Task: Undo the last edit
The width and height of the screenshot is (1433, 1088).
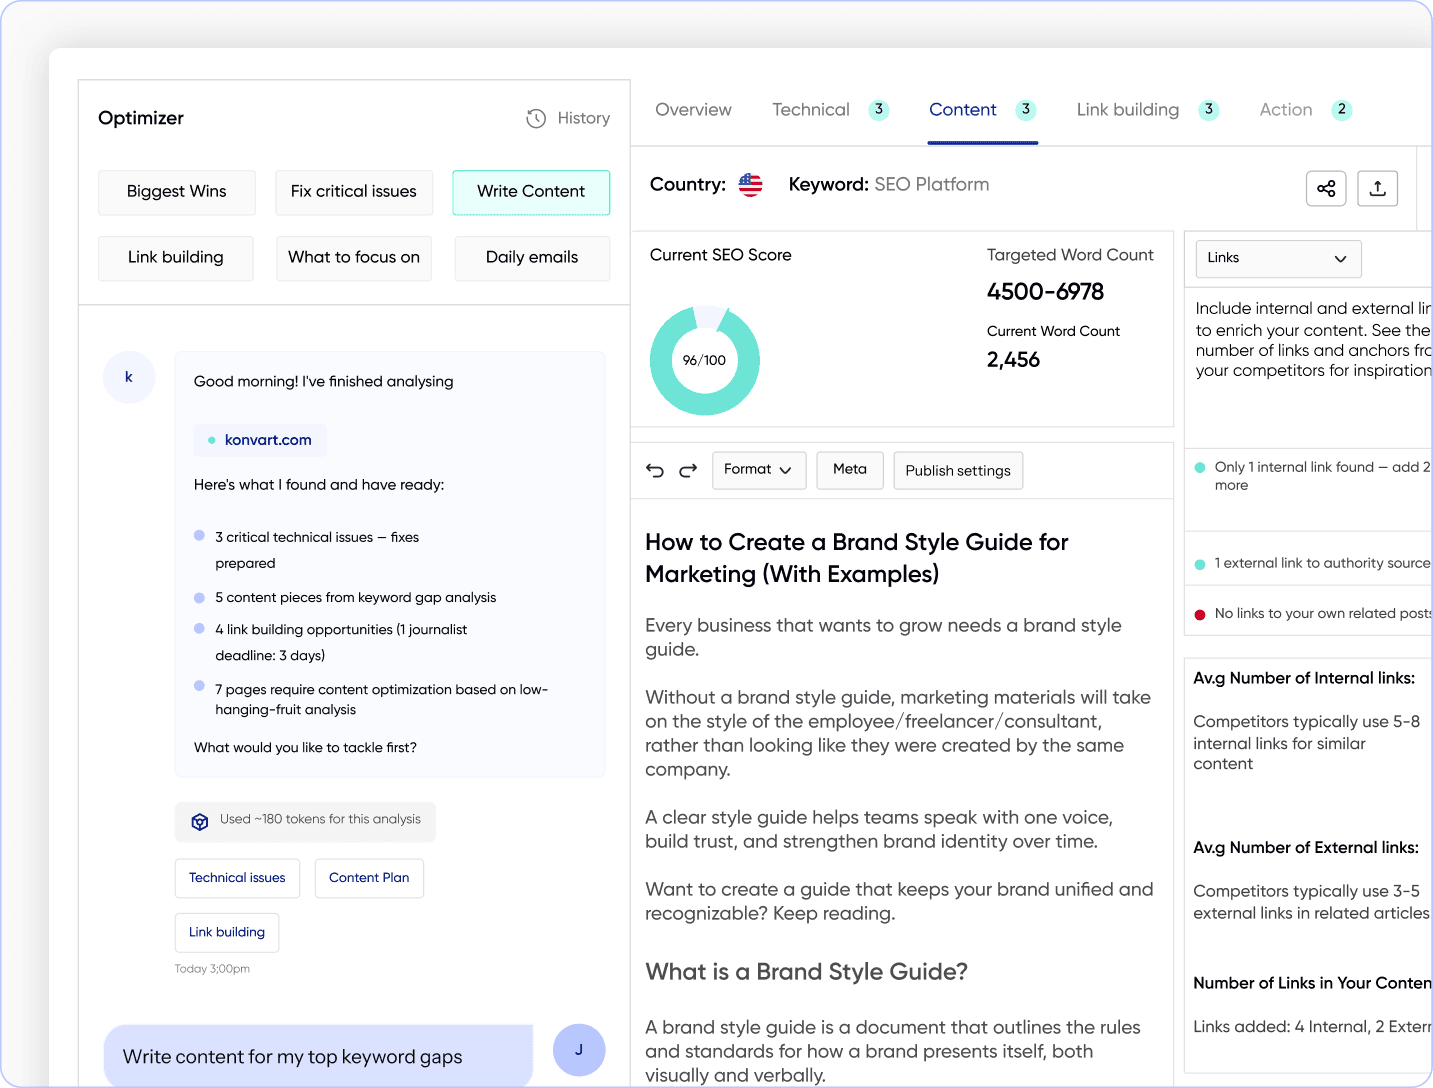Action: pos(655,470)
